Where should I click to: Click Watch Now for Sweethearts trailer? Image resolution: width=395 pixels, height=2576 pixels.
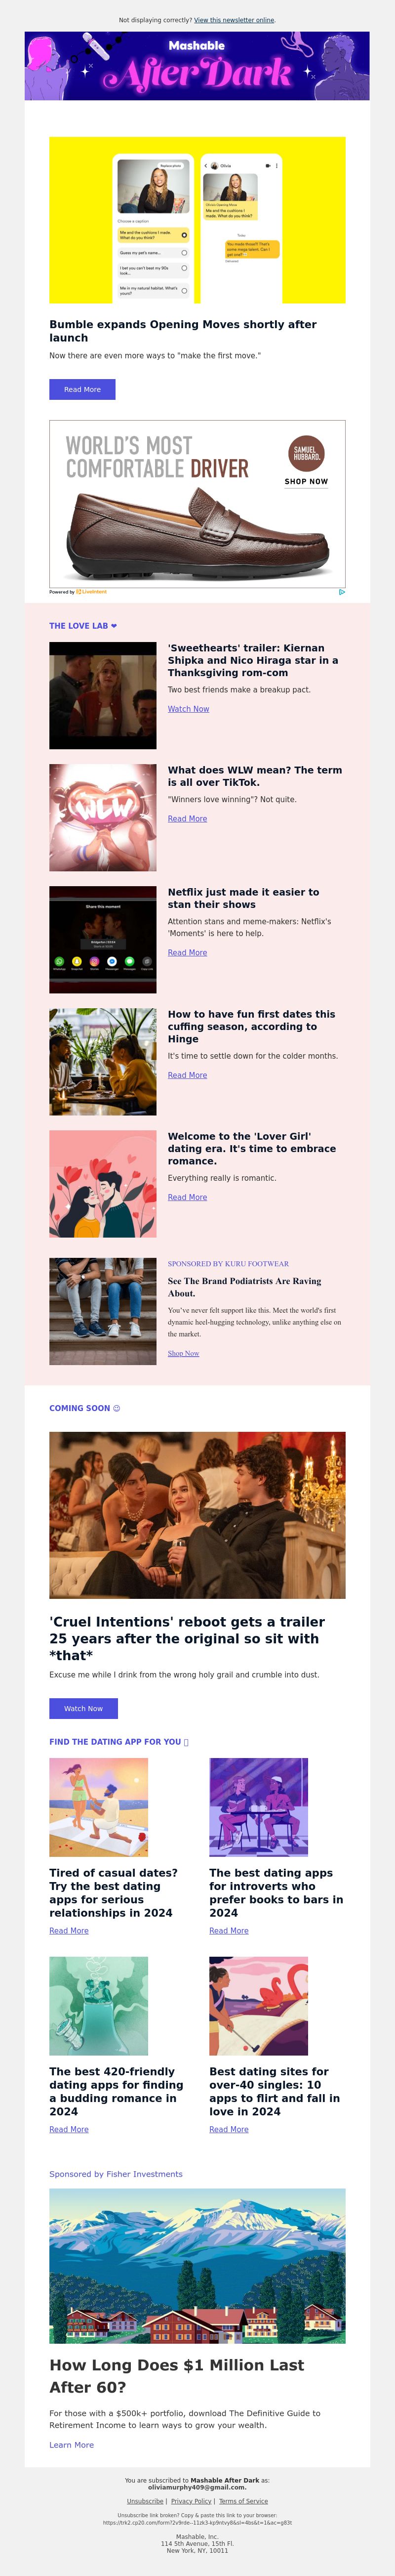pos(188,709)
